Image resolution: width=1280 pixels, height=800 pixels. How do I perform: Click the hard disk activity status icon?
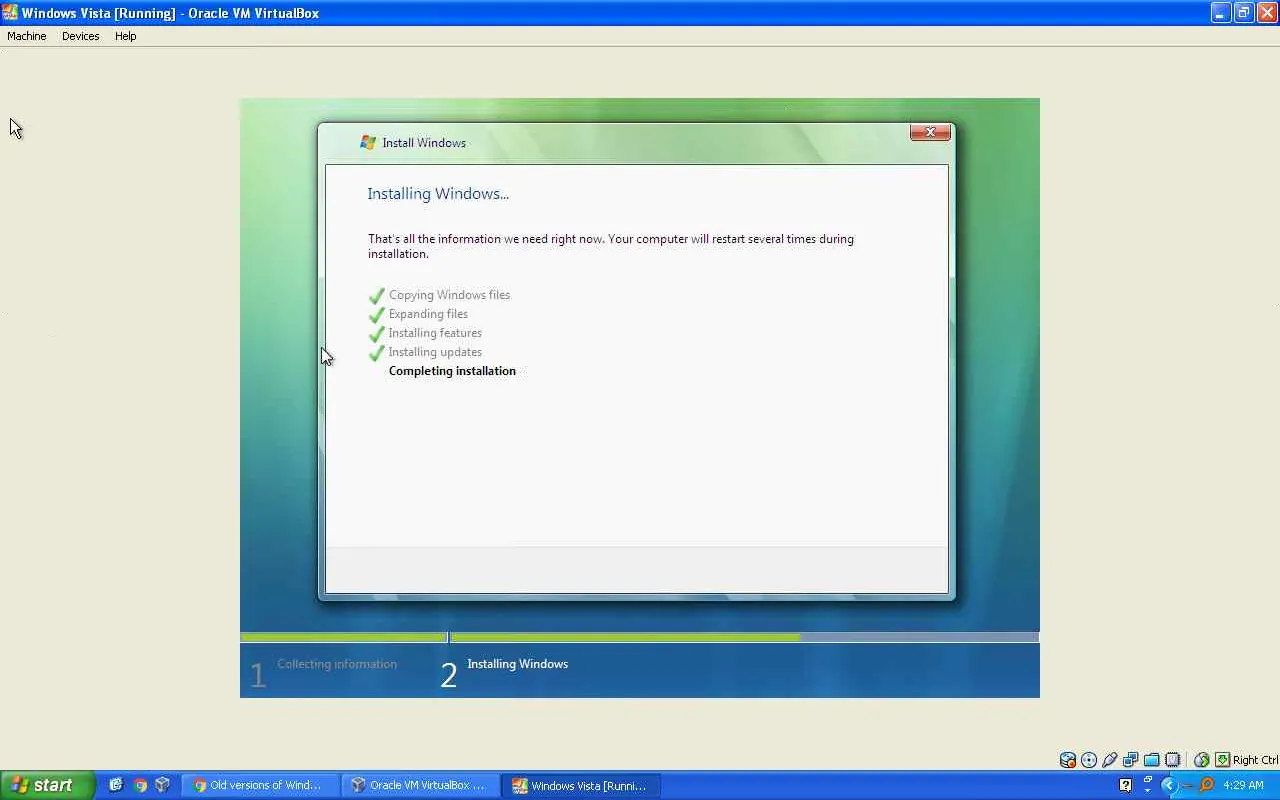[x=1068, y=760]
